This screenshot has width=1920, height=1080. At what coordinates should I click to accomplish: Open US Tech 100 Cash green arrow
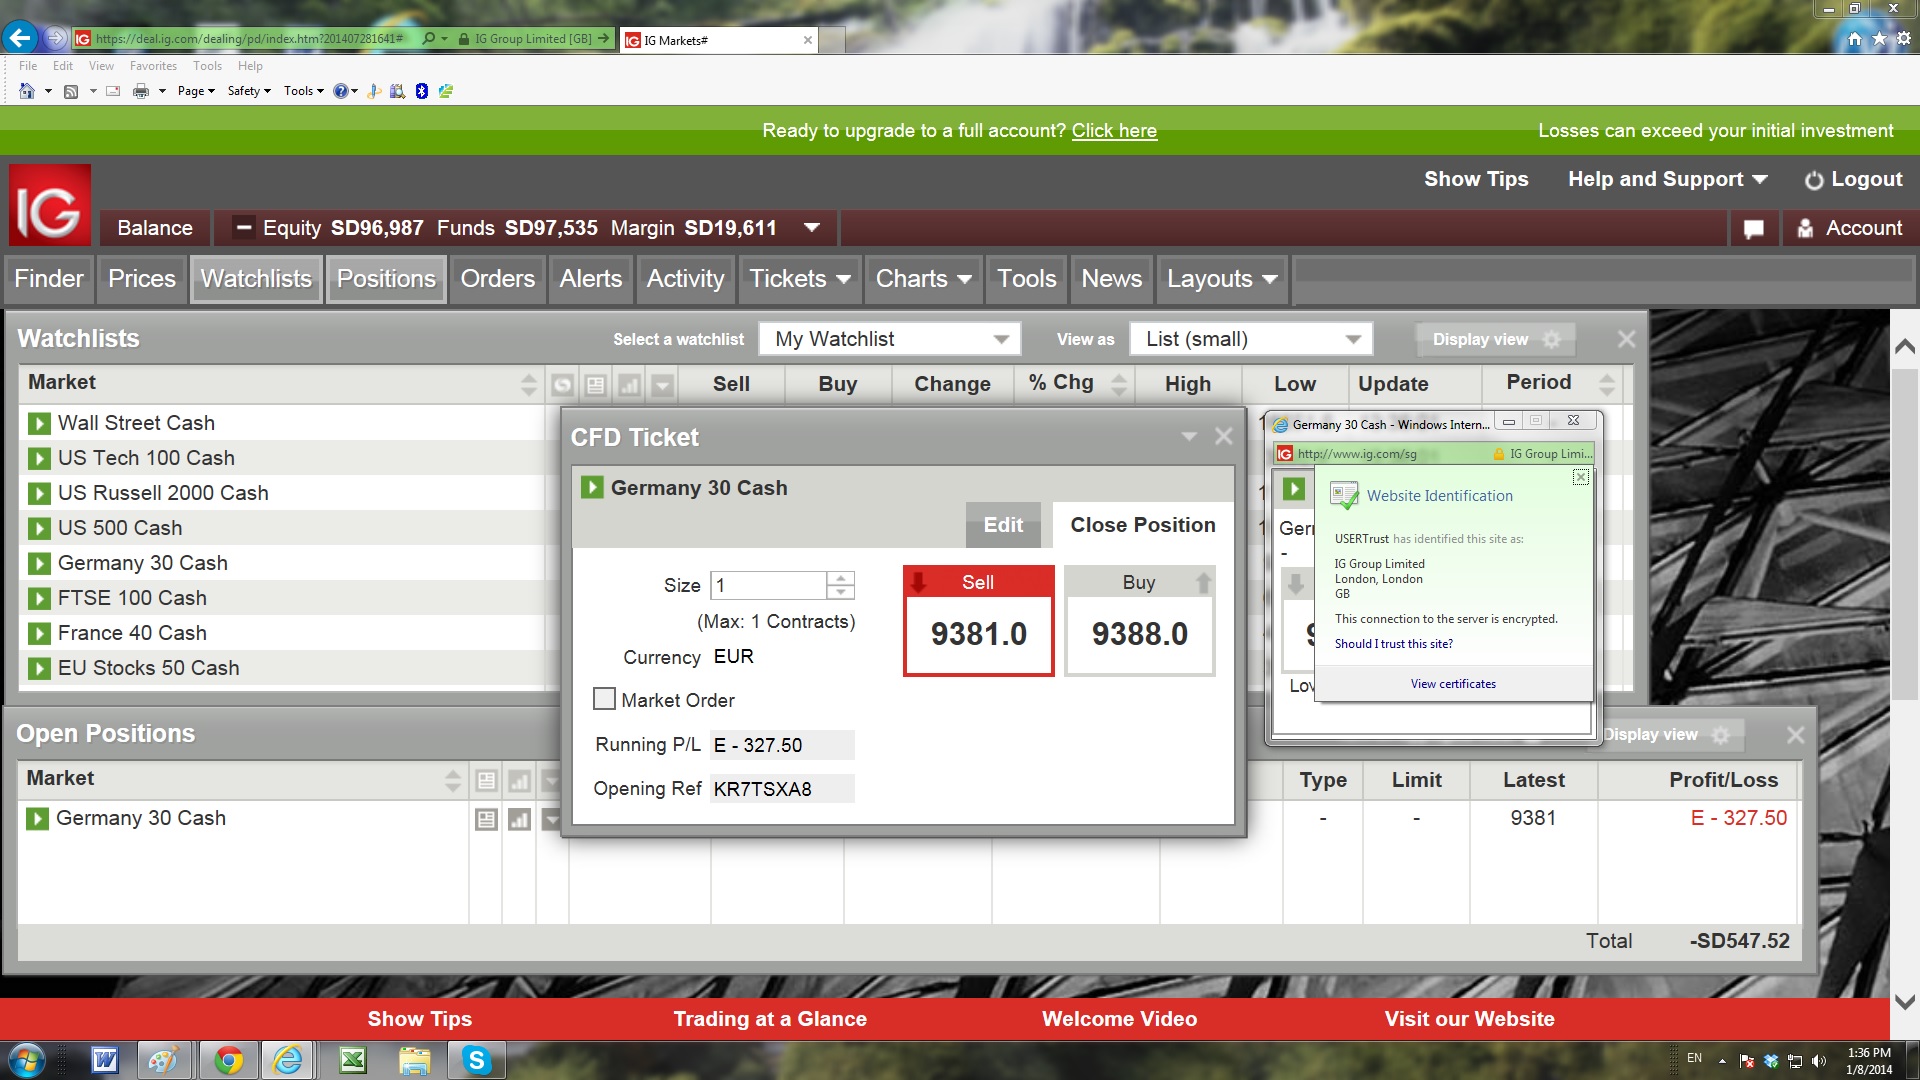coord(39,459)
